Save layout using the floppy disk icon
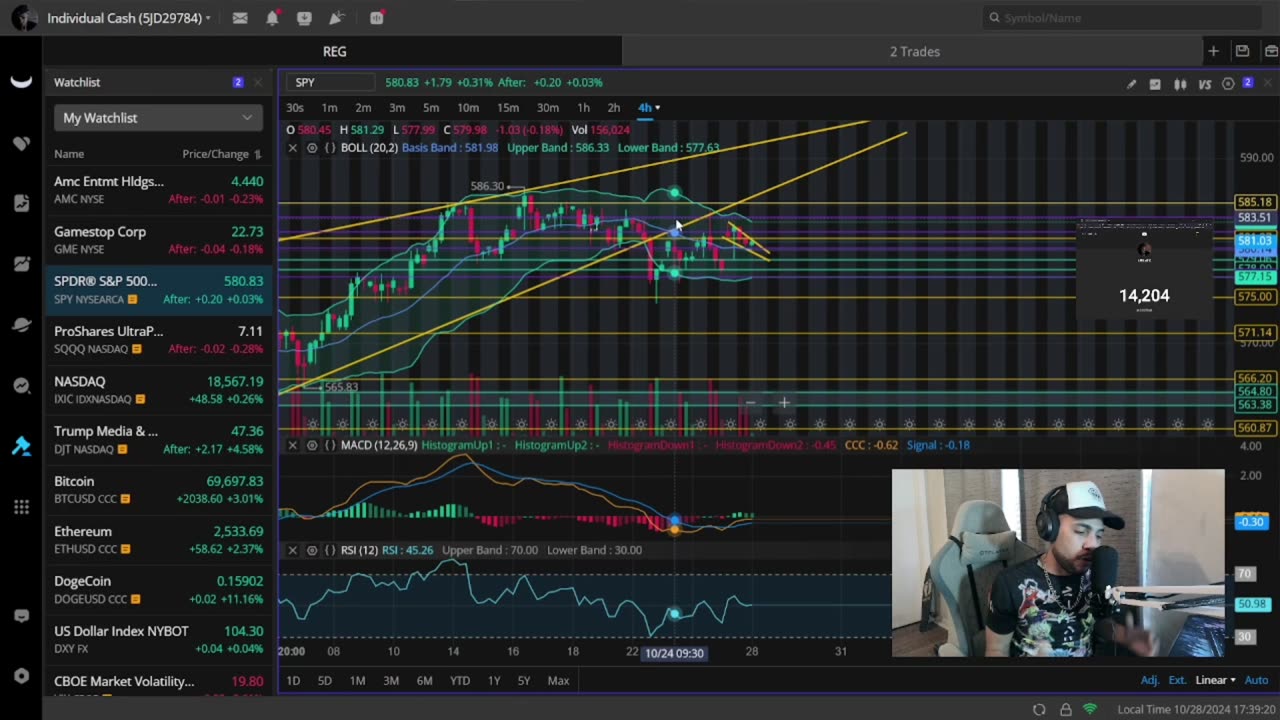 1242,51
